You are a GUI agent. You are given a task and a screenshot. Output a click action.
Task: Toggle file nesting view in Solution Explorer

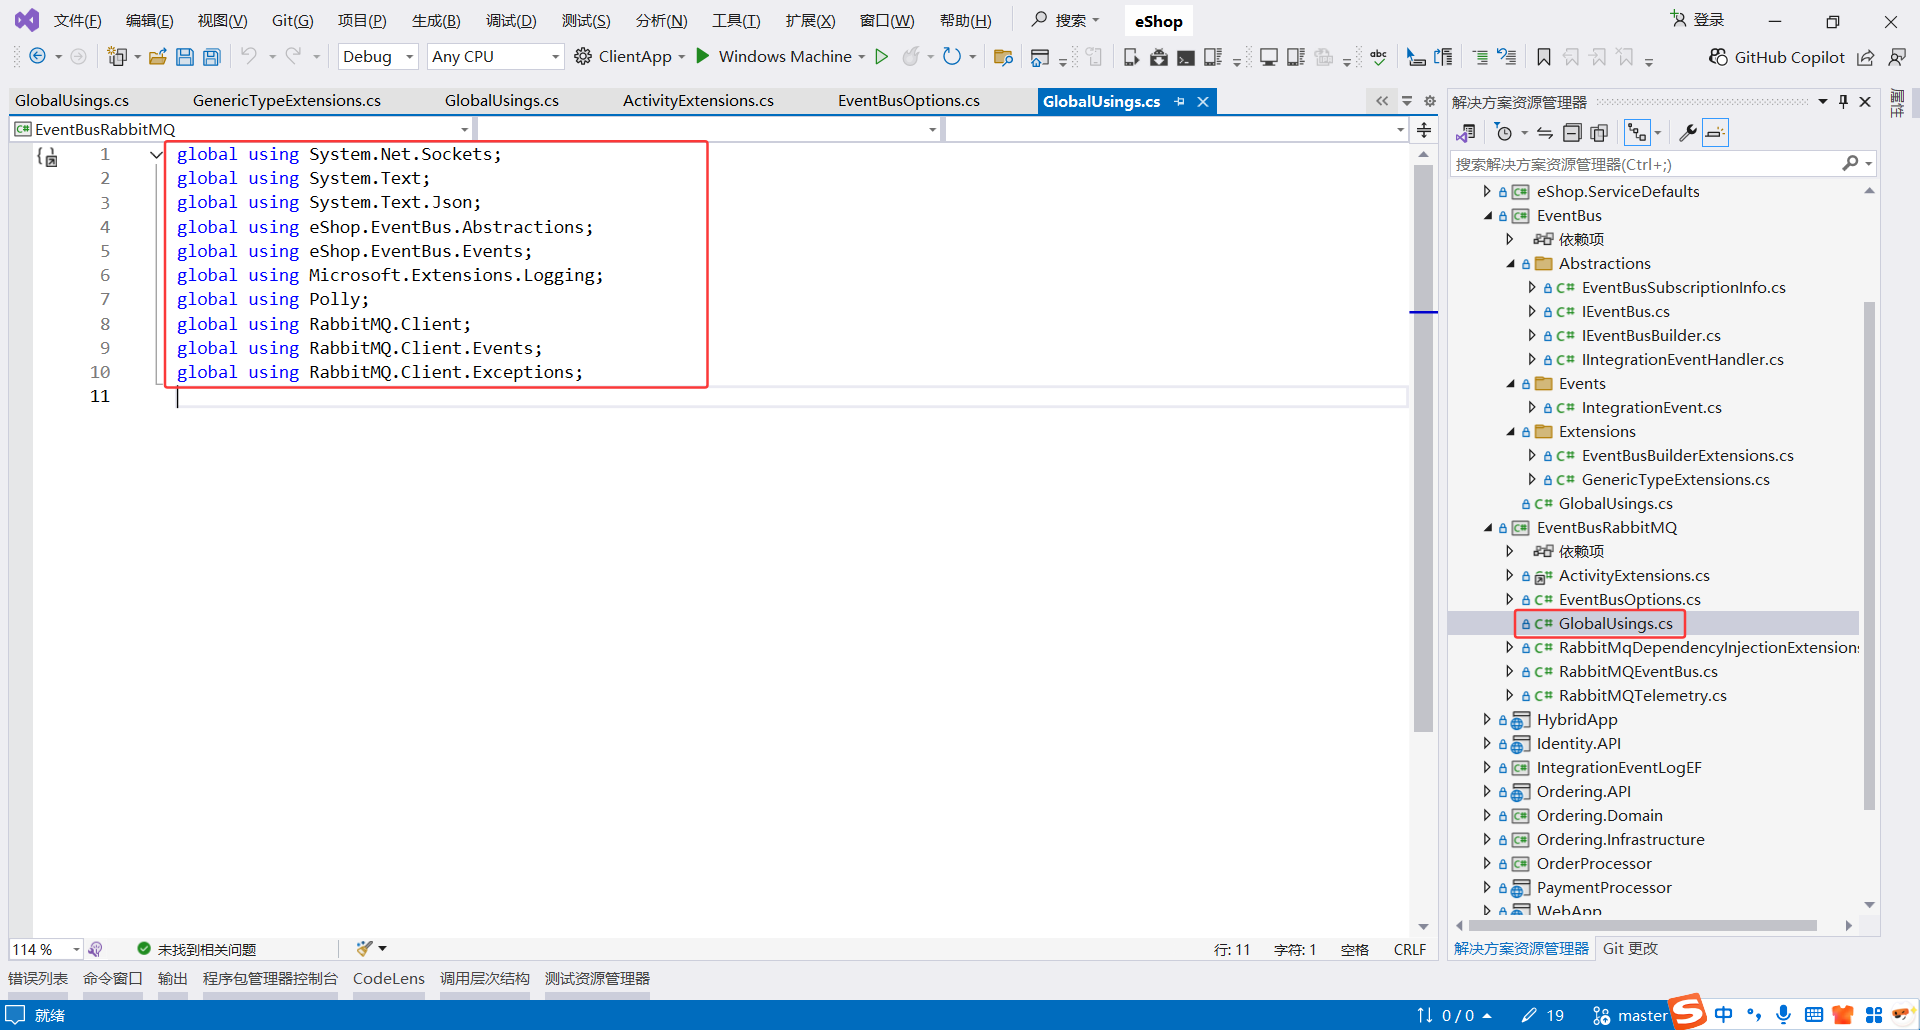(1637, 132)
